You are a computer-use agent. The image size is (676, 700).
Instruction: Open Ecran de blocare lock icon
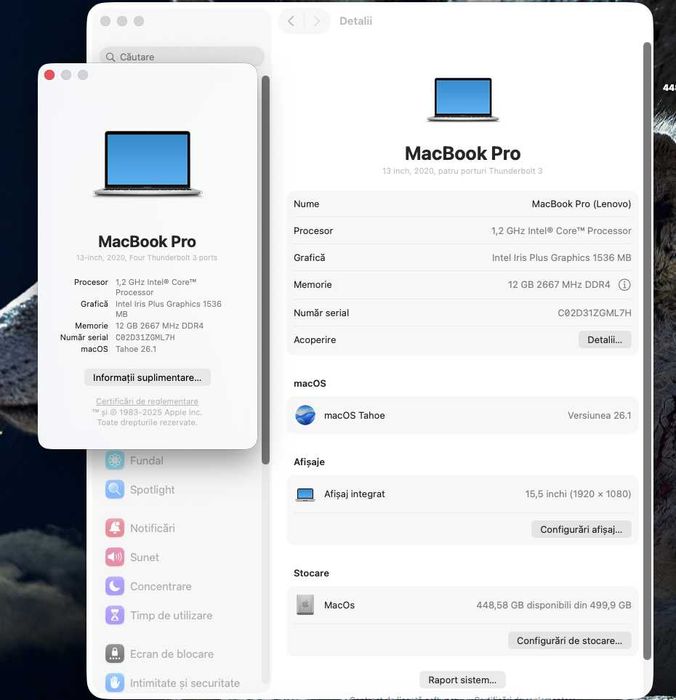(x=115, y=654)
